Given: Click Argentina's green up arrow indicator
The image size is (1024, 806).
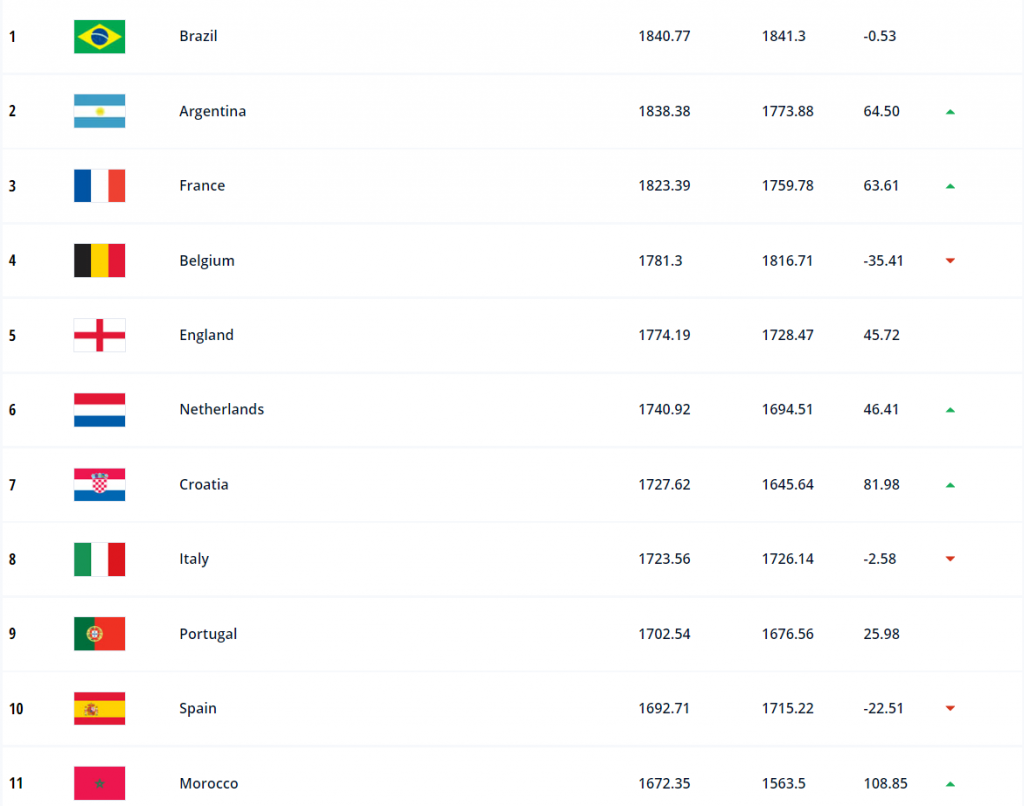Looking at the screenshot, I should click(950, 112).
